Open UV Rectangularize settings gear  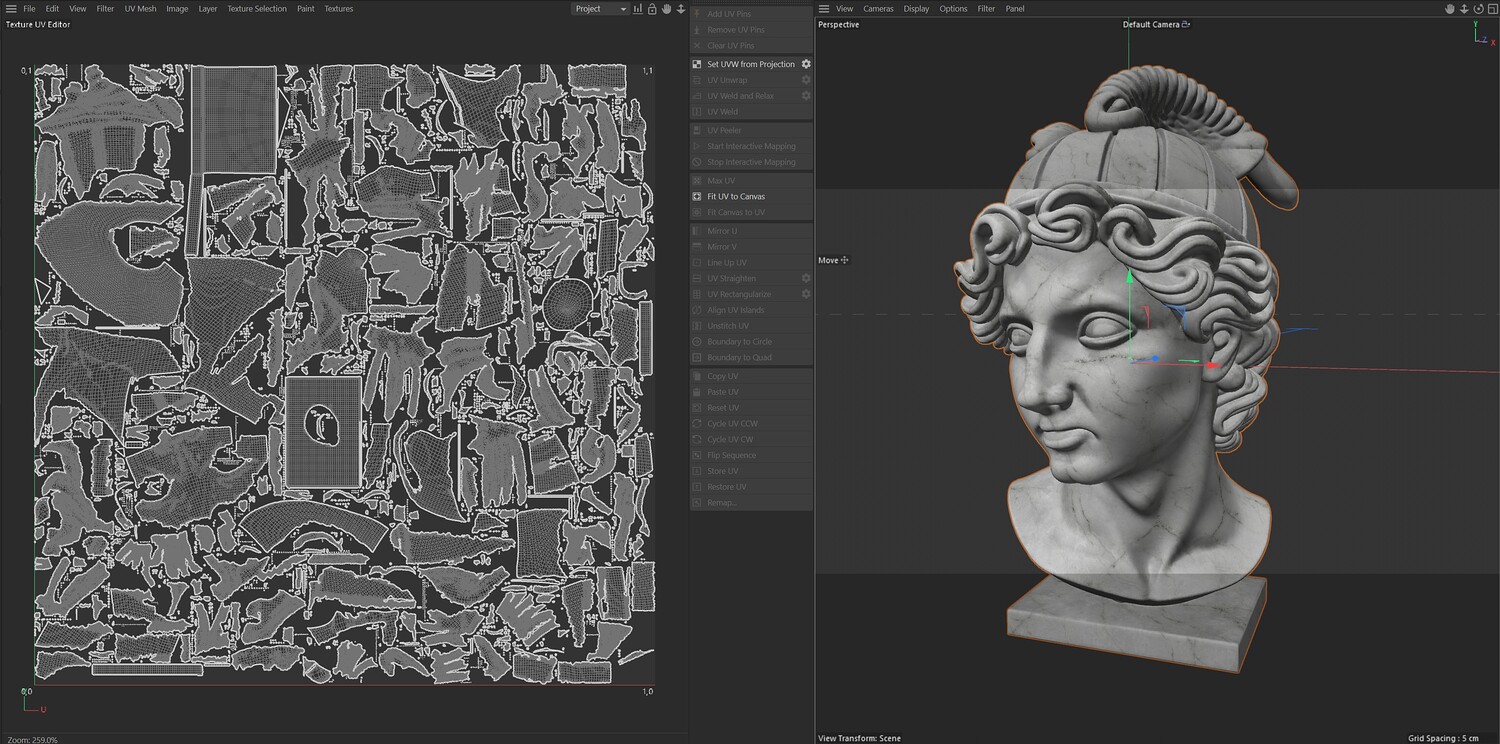(x=806, y=294)
